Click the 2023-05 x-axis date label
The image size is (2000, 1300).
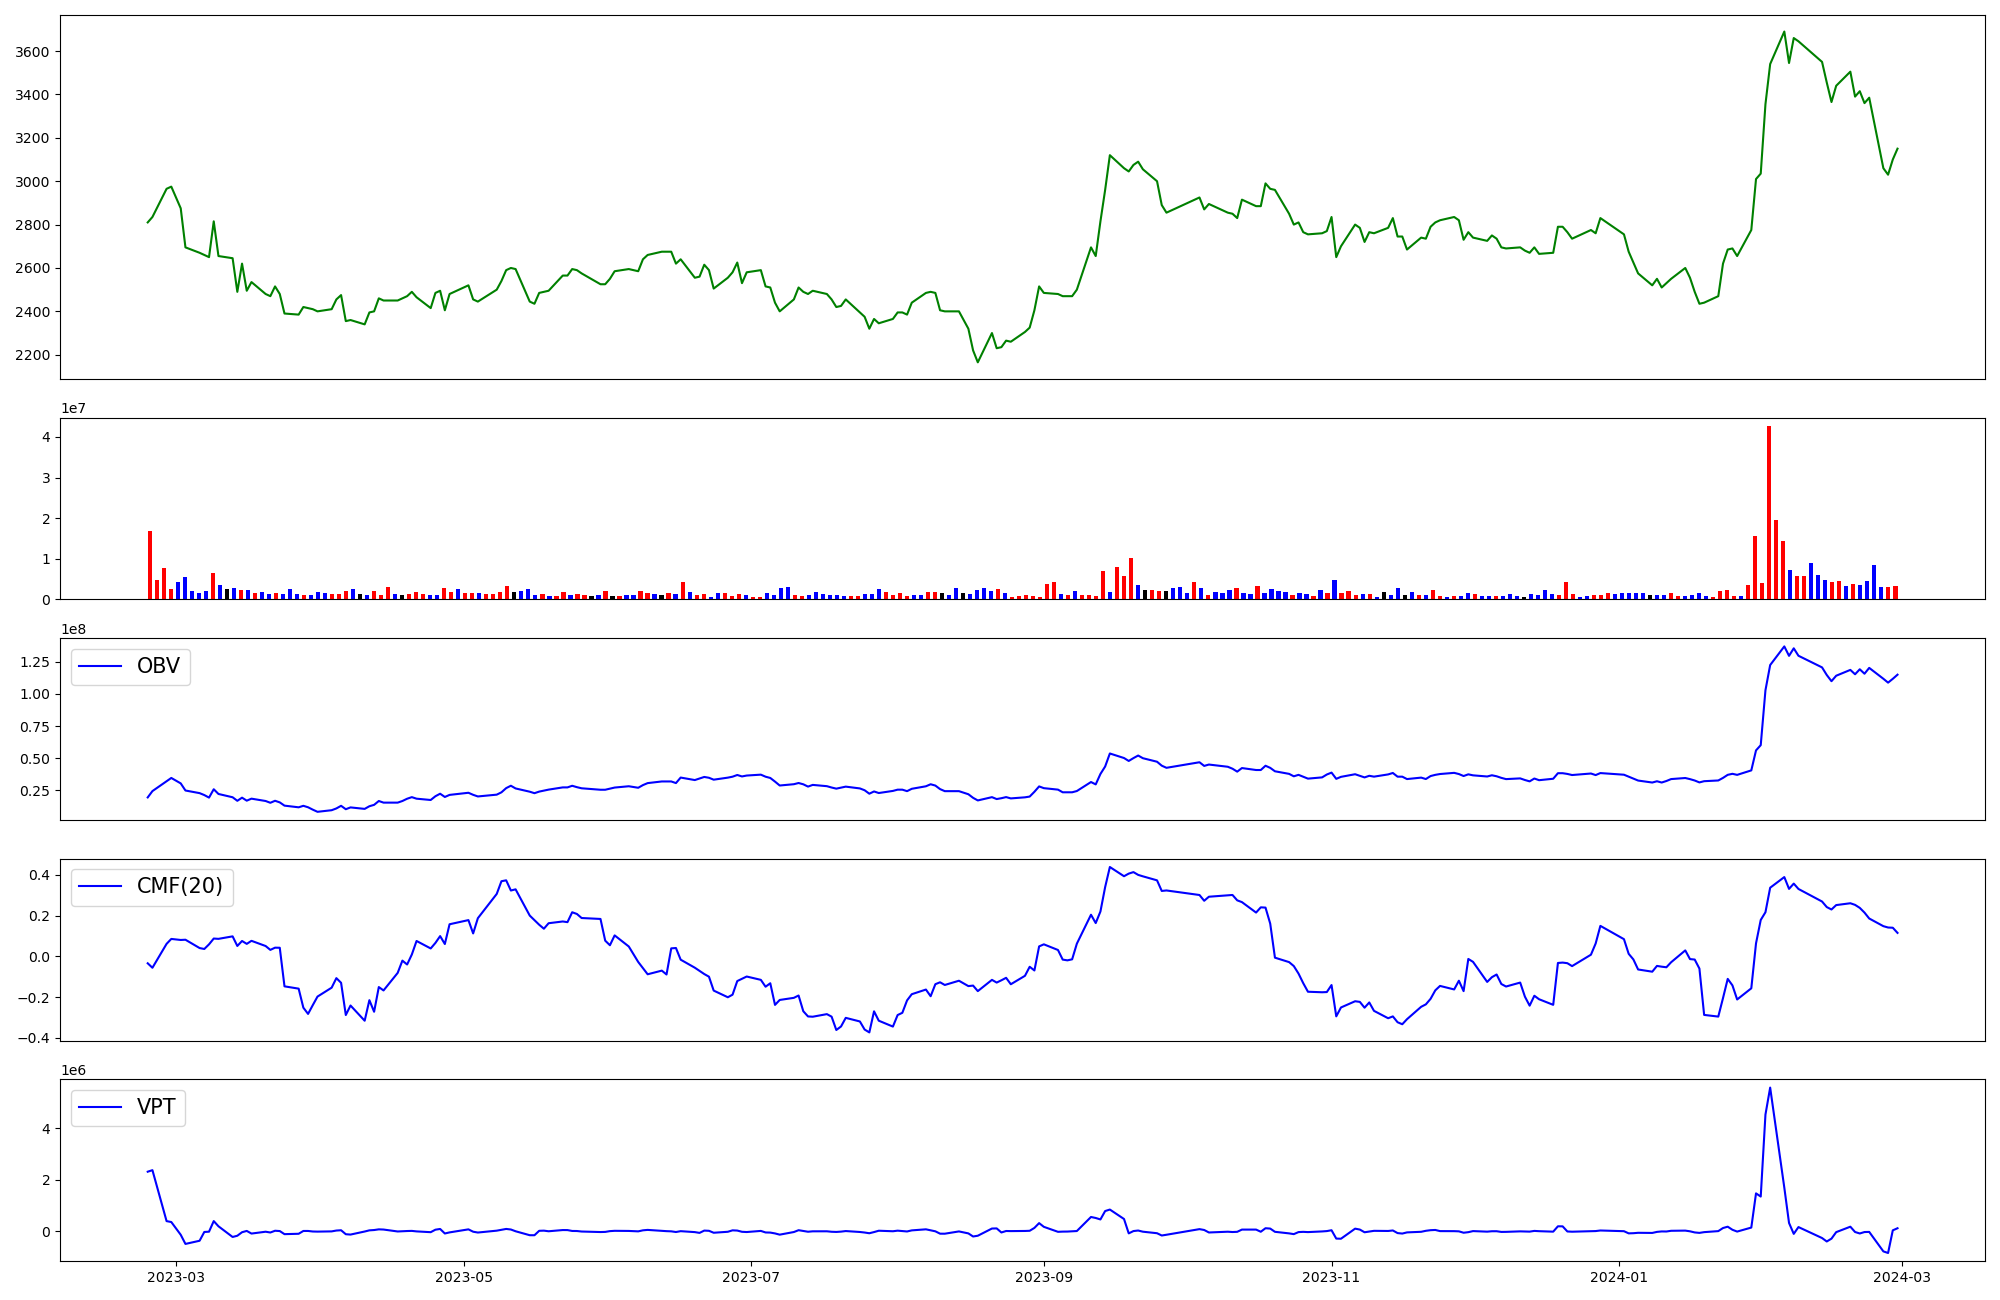click(x=464, y=1277)
